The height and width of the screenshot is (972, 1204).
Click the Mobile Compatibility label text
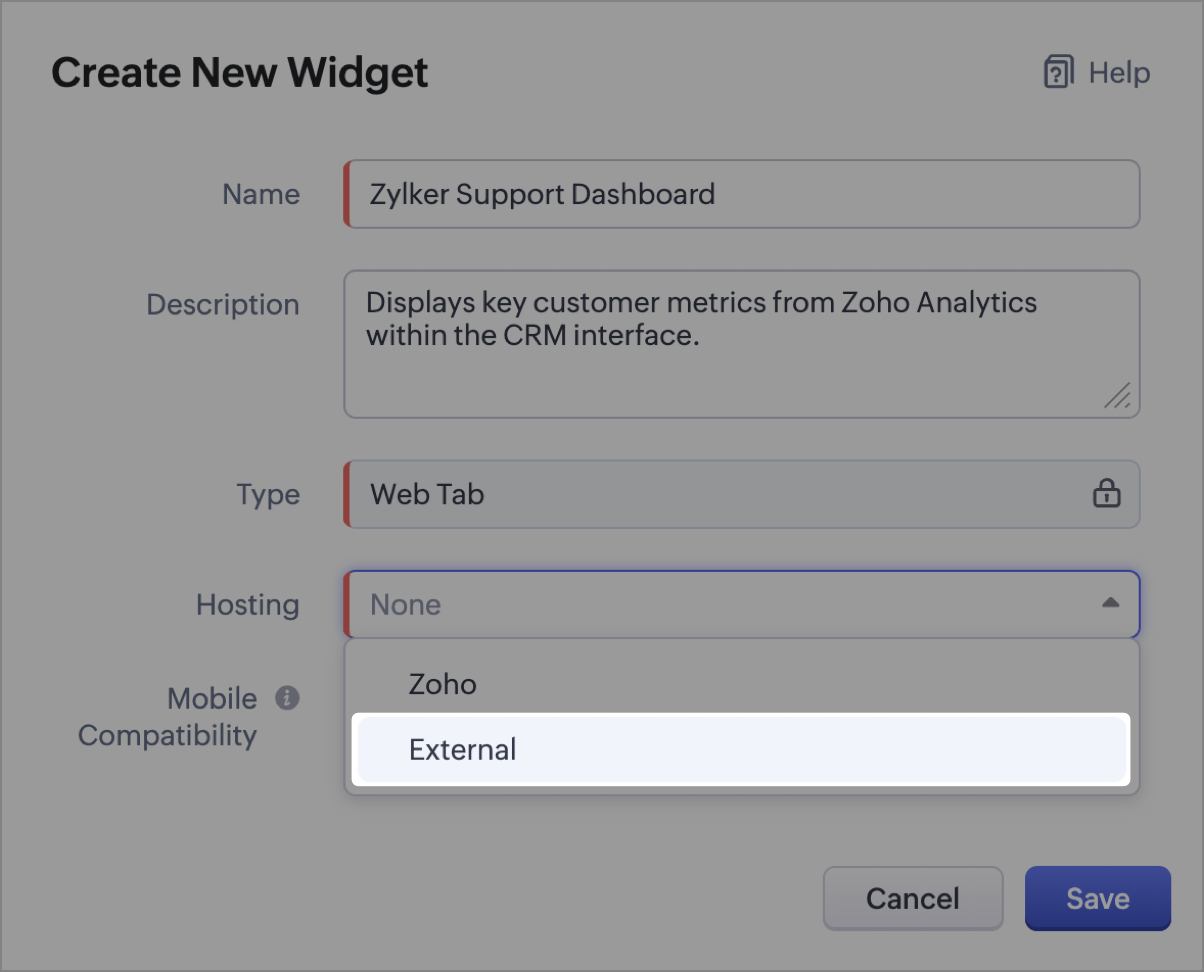167,735
